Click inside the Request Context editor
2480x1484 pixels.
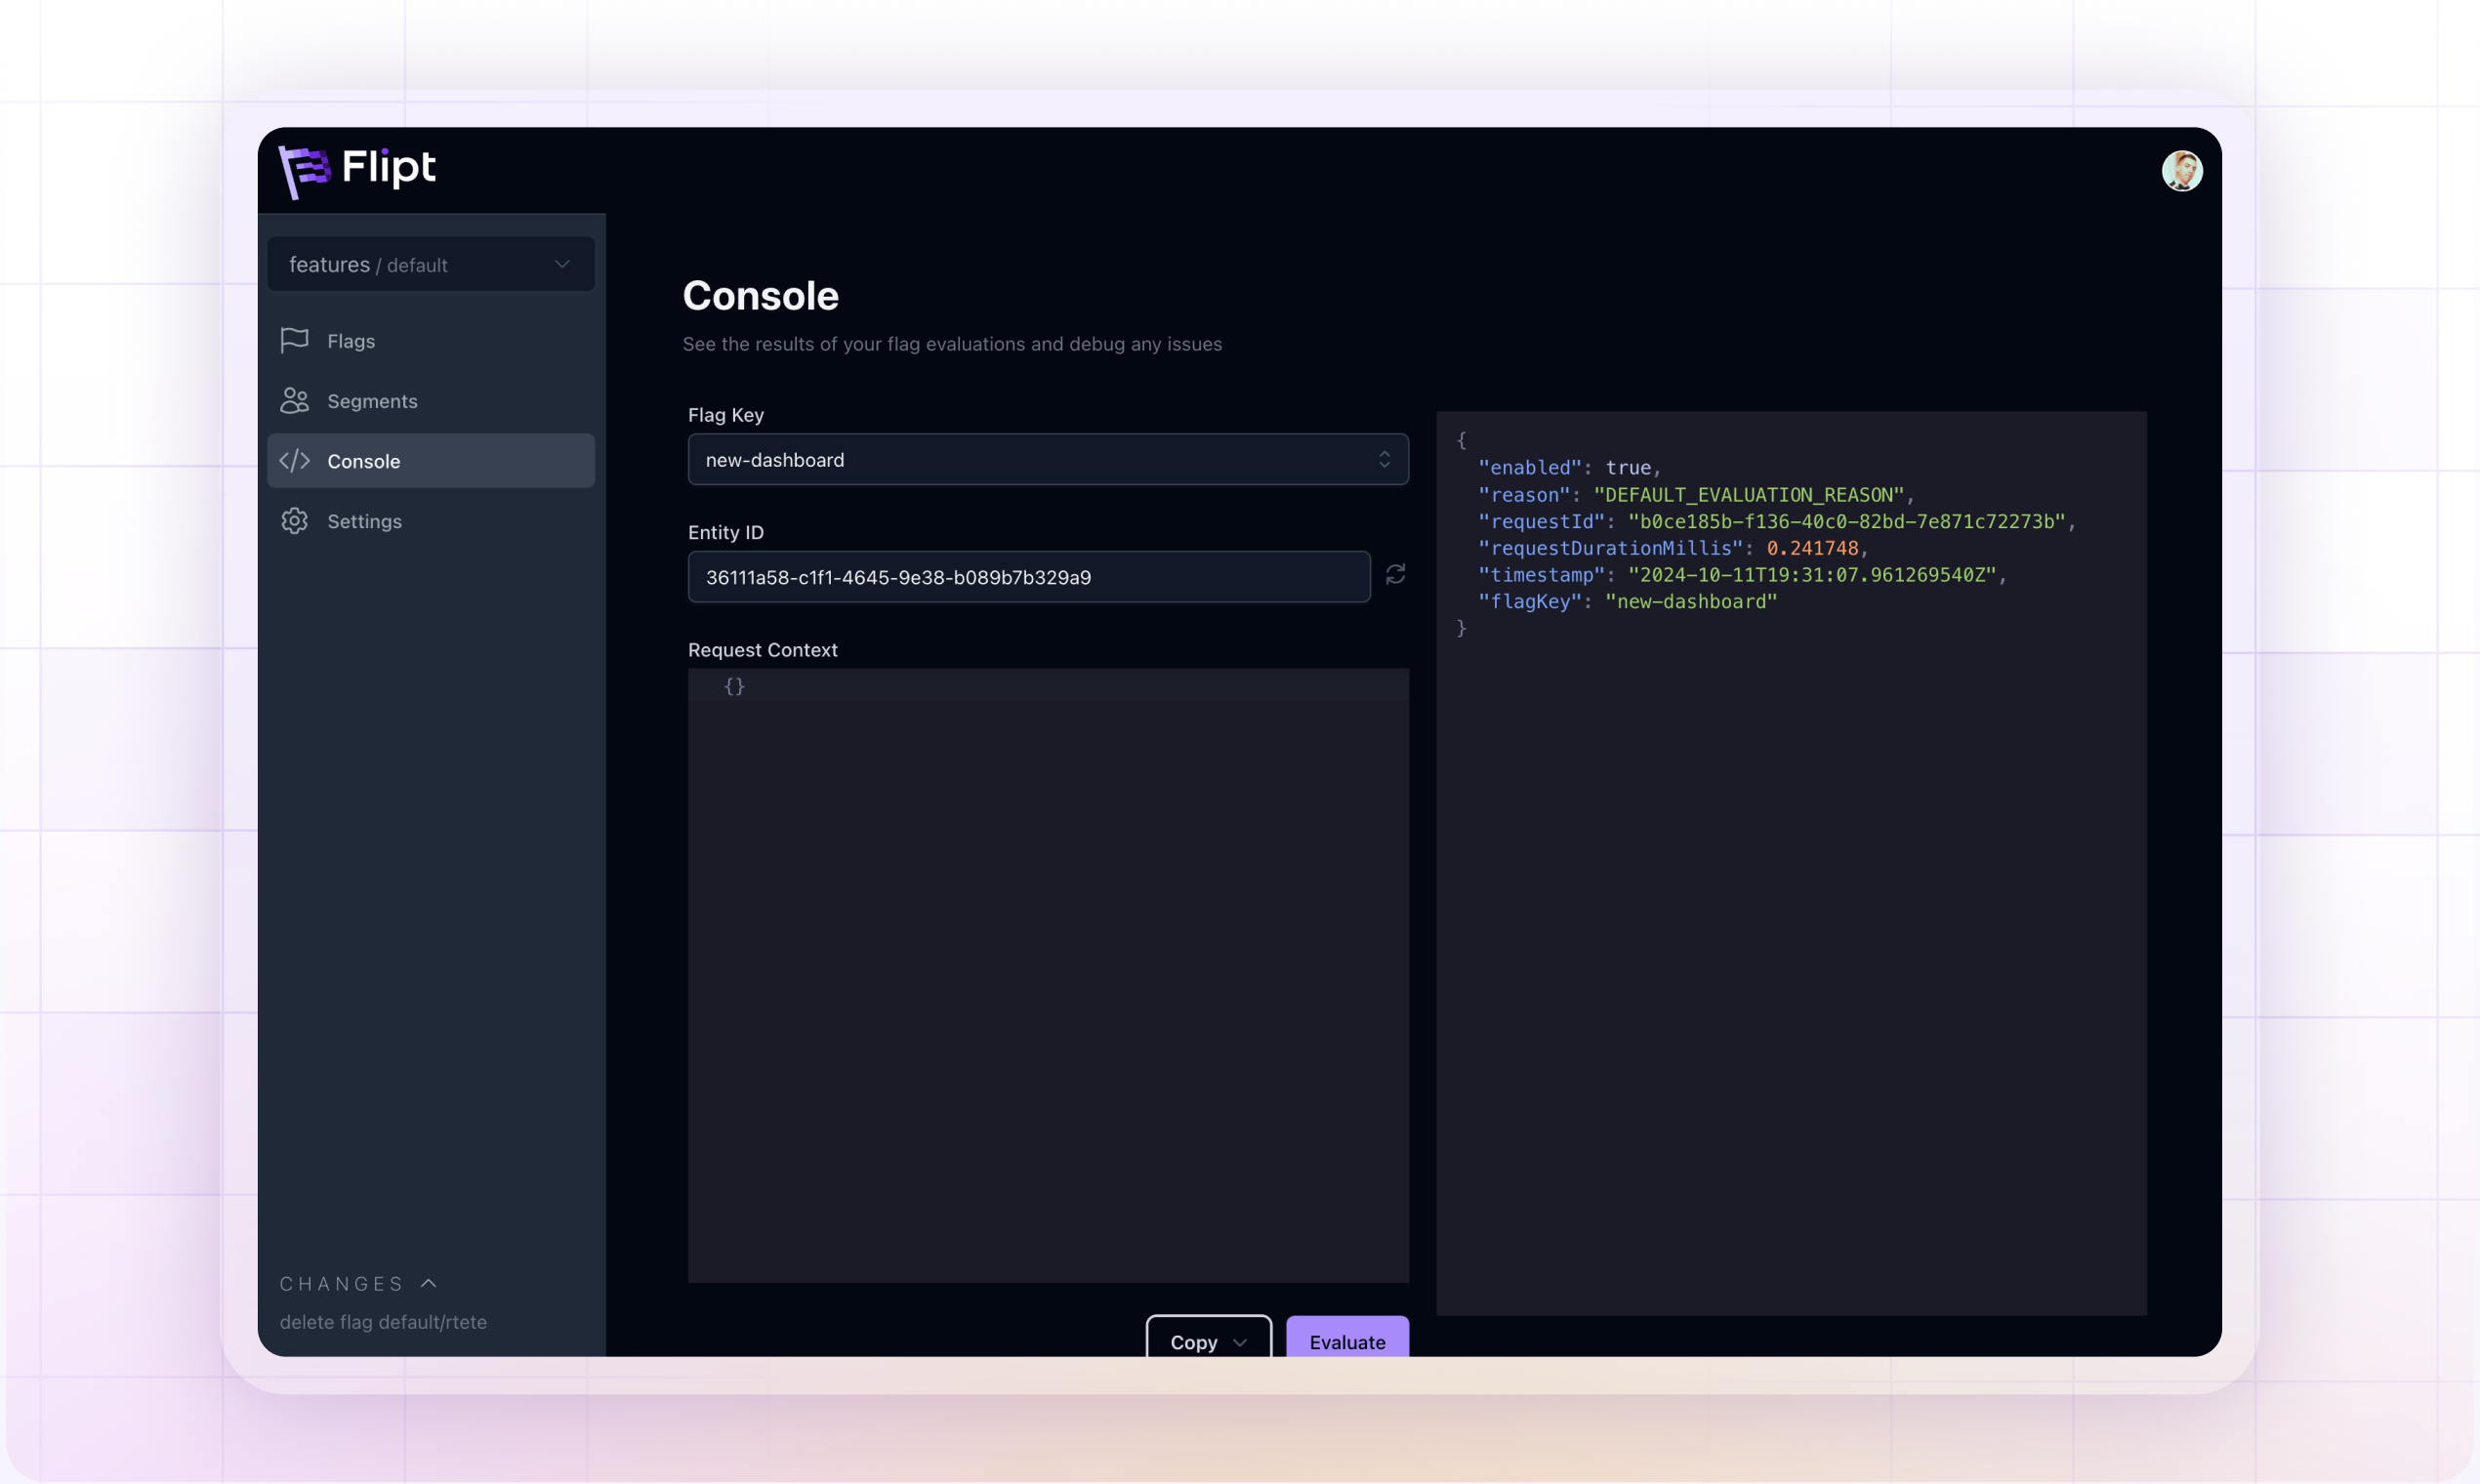point(1047,975)
